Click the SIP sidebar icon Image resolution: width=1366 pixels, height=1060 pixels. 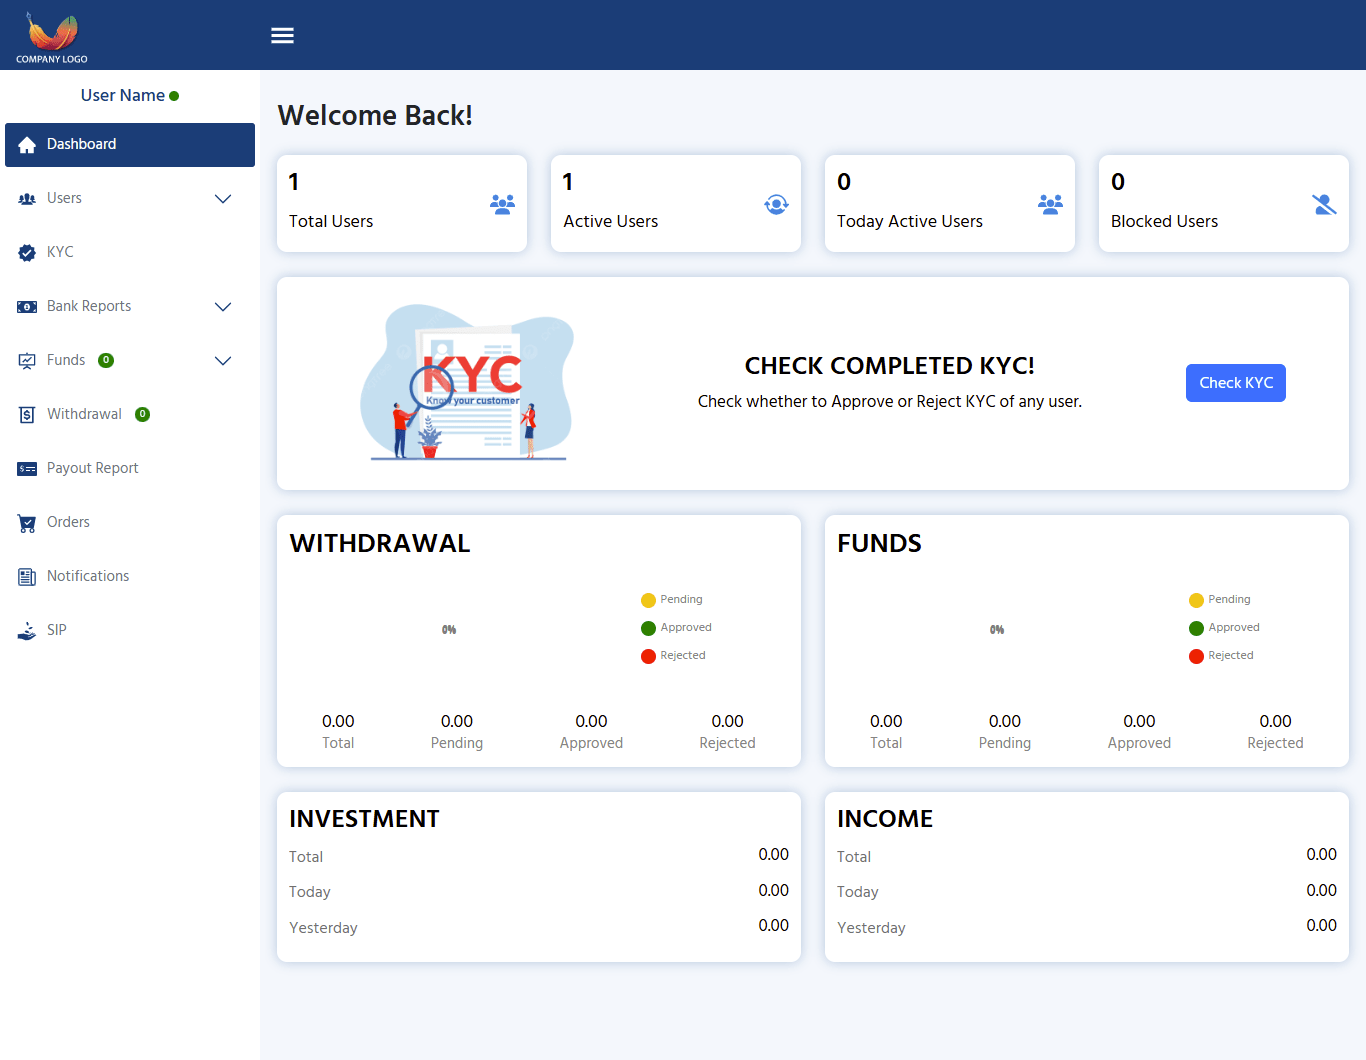tap(27, 631)
